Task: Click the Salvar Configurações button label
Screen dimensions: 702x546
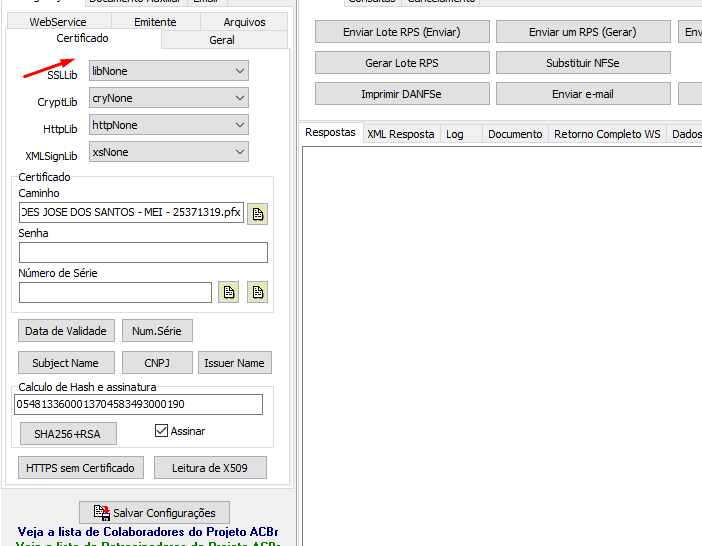Action: (x=164, y=513)
